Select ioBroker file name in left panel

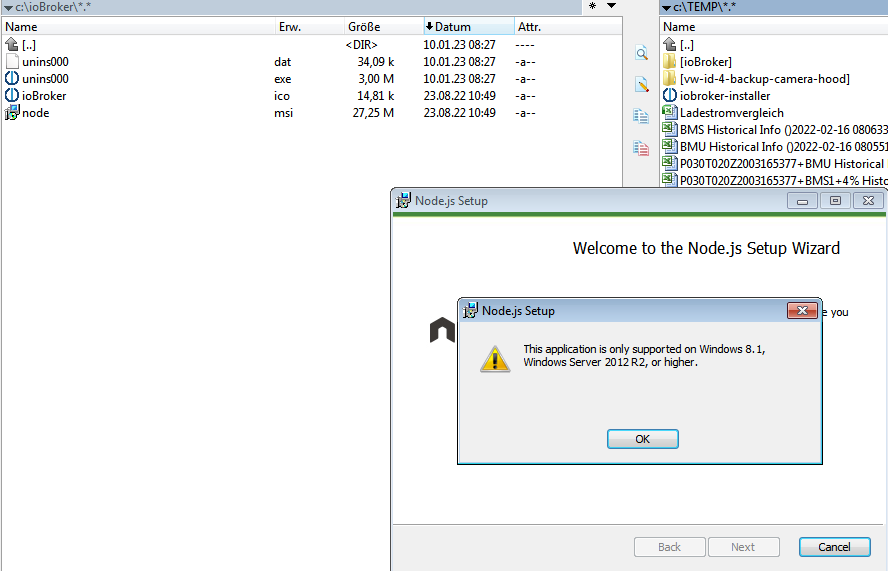[44, 96]
